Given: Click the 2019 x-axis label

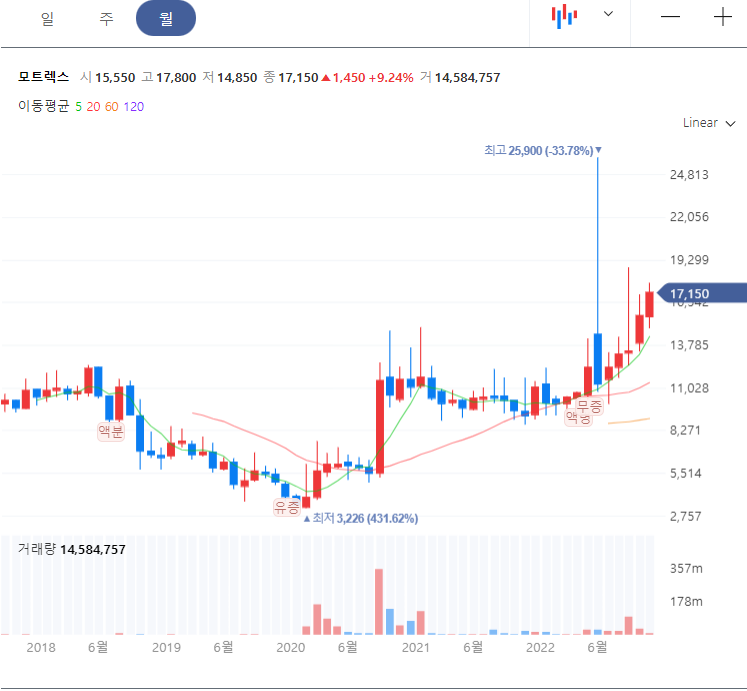Looking at the screenshot, I should click(x=166, y=648).
